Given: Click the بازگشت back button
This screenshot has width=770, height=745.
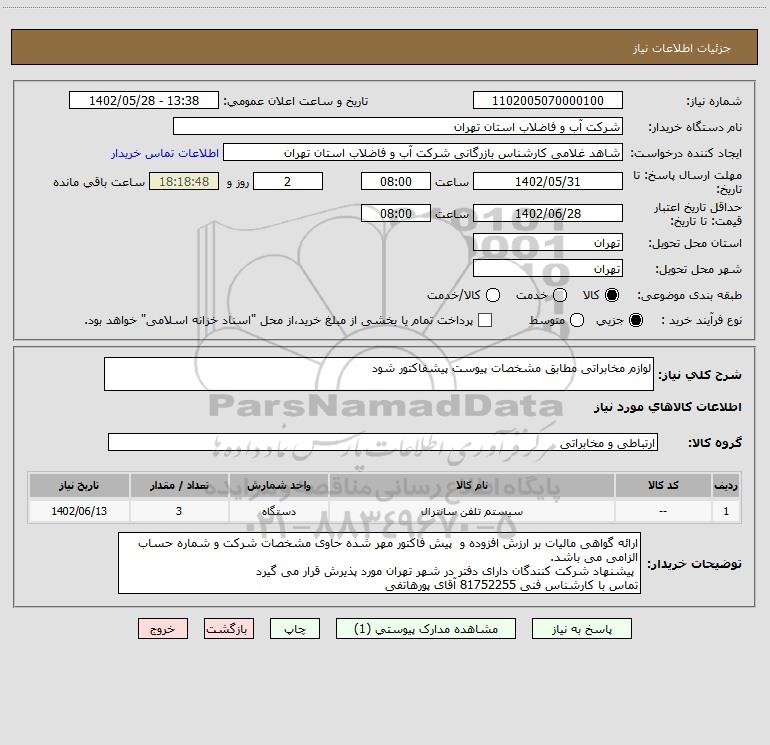Looking at the screenshot, I should click(x=229, y=629).
